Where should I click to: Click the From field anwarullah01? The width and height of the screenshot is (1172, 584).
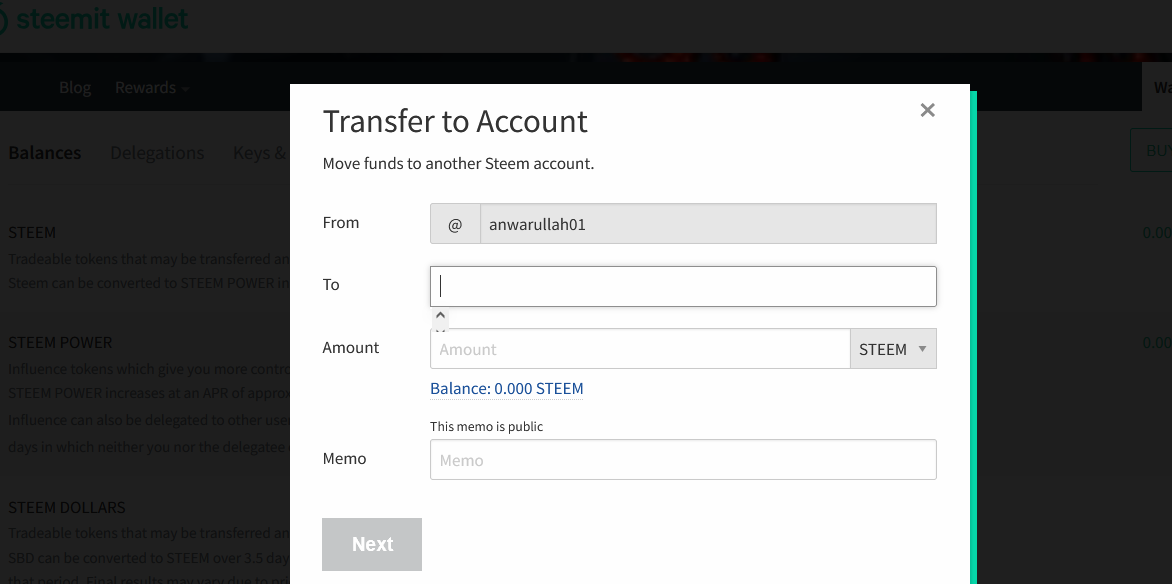pos(708,224)
